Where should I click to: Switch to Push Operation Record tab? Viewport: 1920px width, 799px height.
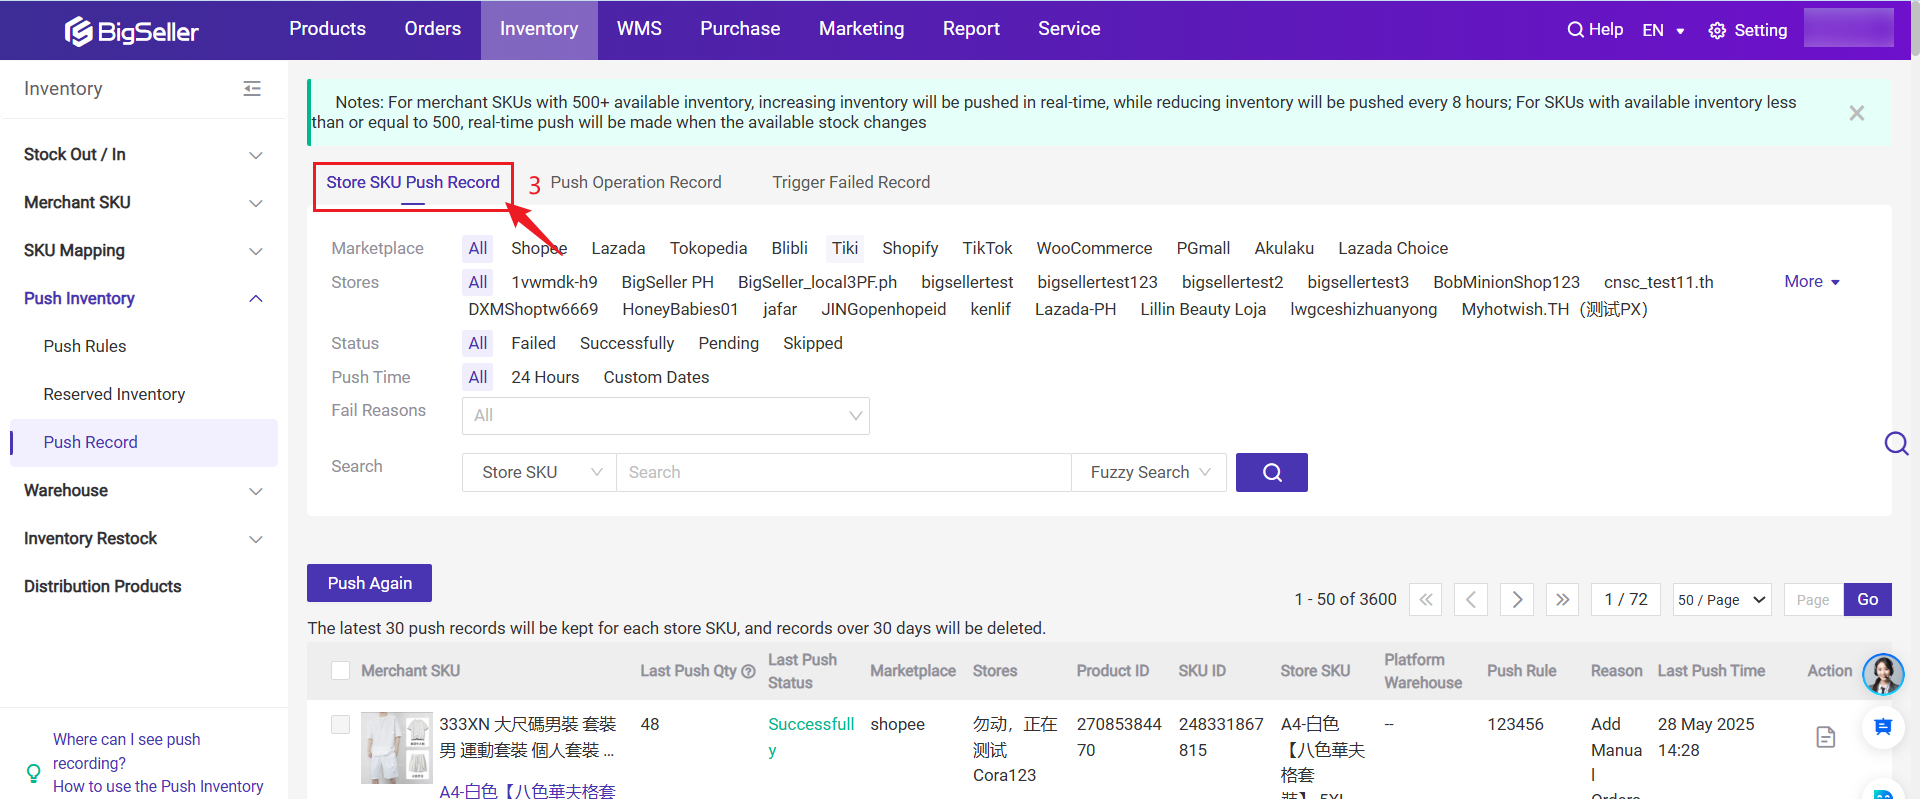[x=636, y=182]
